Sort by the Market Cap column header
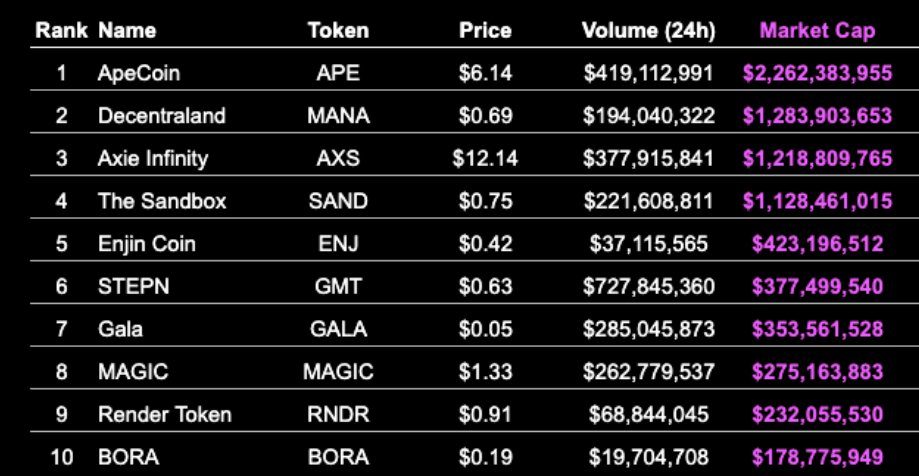The width and height of the screenshot is (919, 476). (817, 30)
